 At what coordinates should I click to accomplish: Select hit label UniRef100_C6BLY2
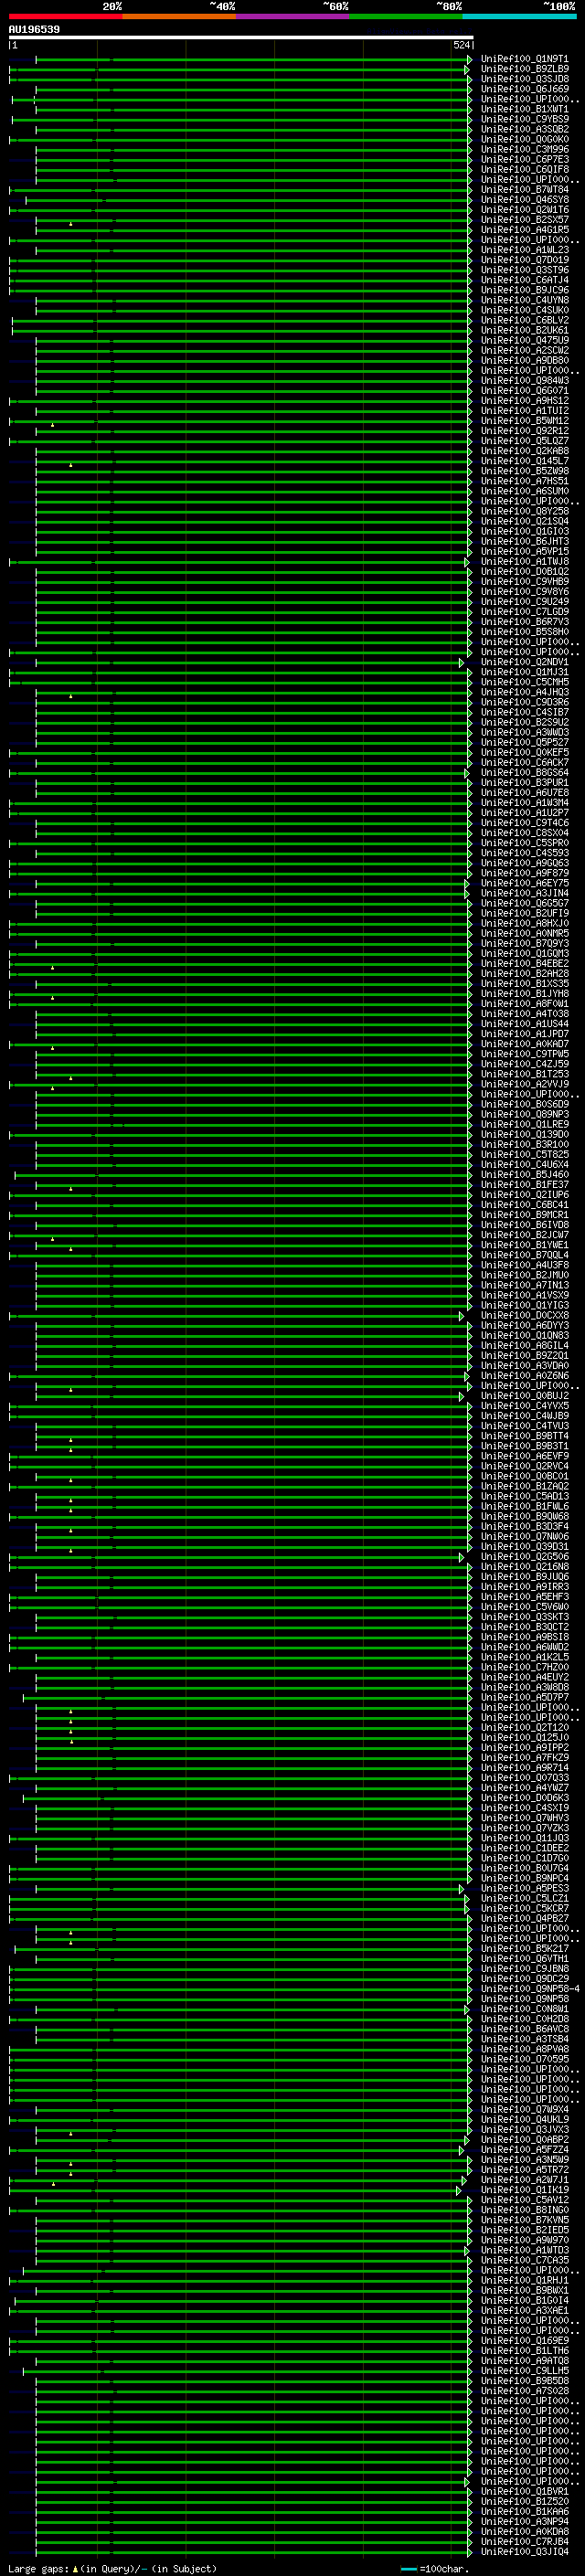(x=525, y=320)
